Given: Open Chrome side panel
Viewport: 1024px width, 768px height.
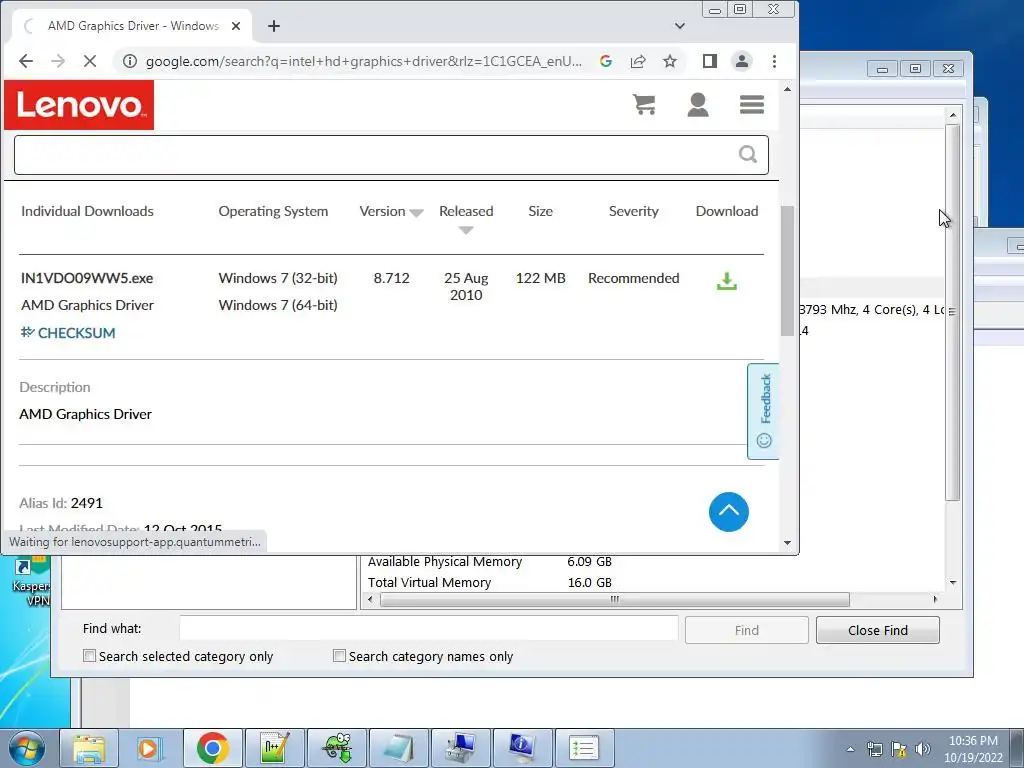Looking at the screenshot, I should coord(710,61).
